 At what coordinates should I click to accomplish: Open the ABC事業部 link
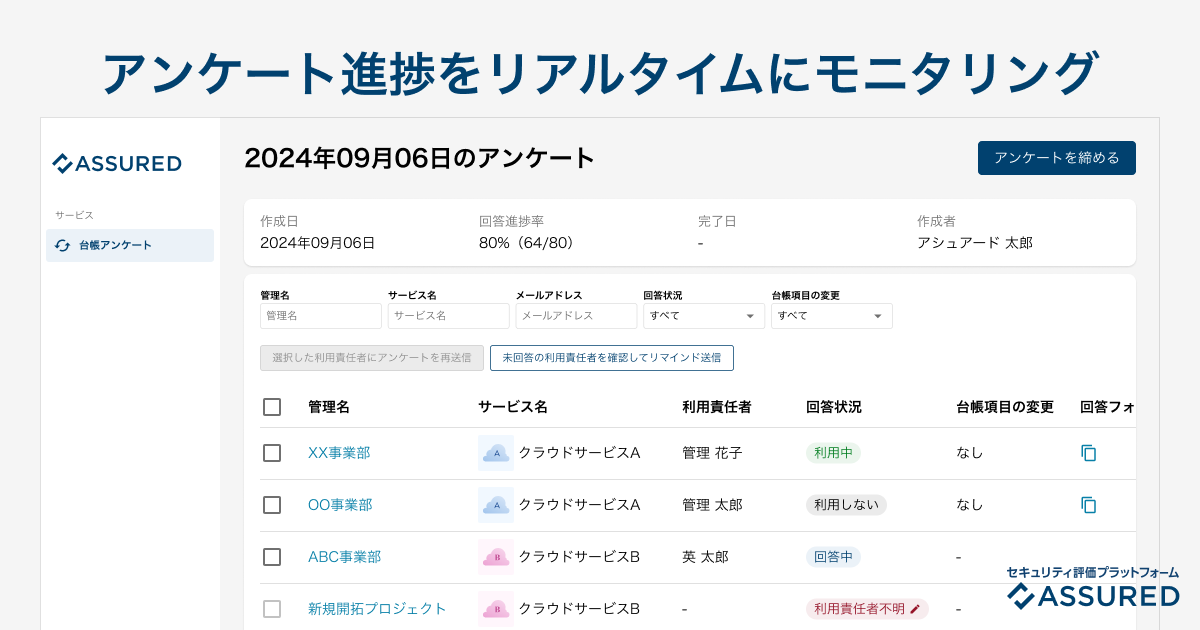click(x=344, y=557)
